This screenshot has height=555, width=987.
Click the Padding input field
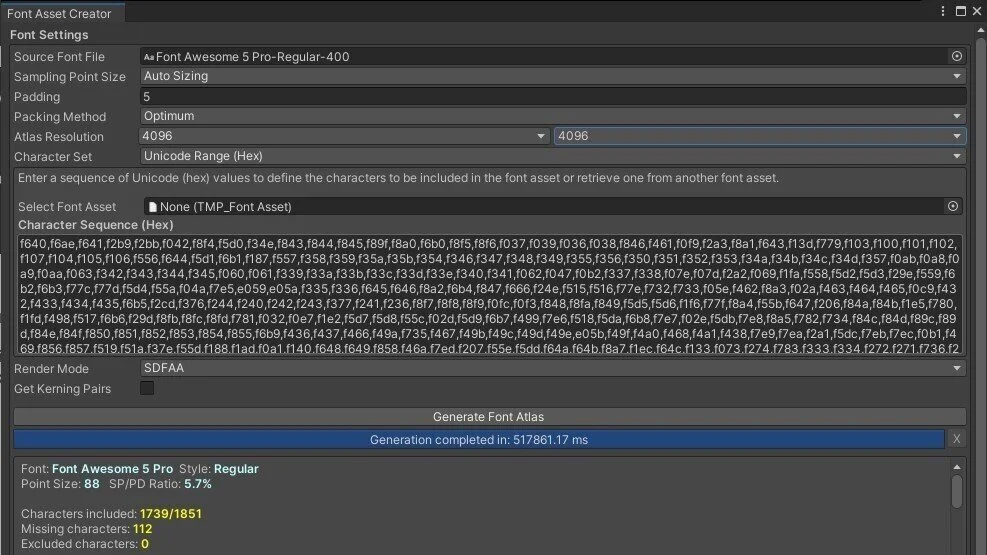click(x=553, y=96)
